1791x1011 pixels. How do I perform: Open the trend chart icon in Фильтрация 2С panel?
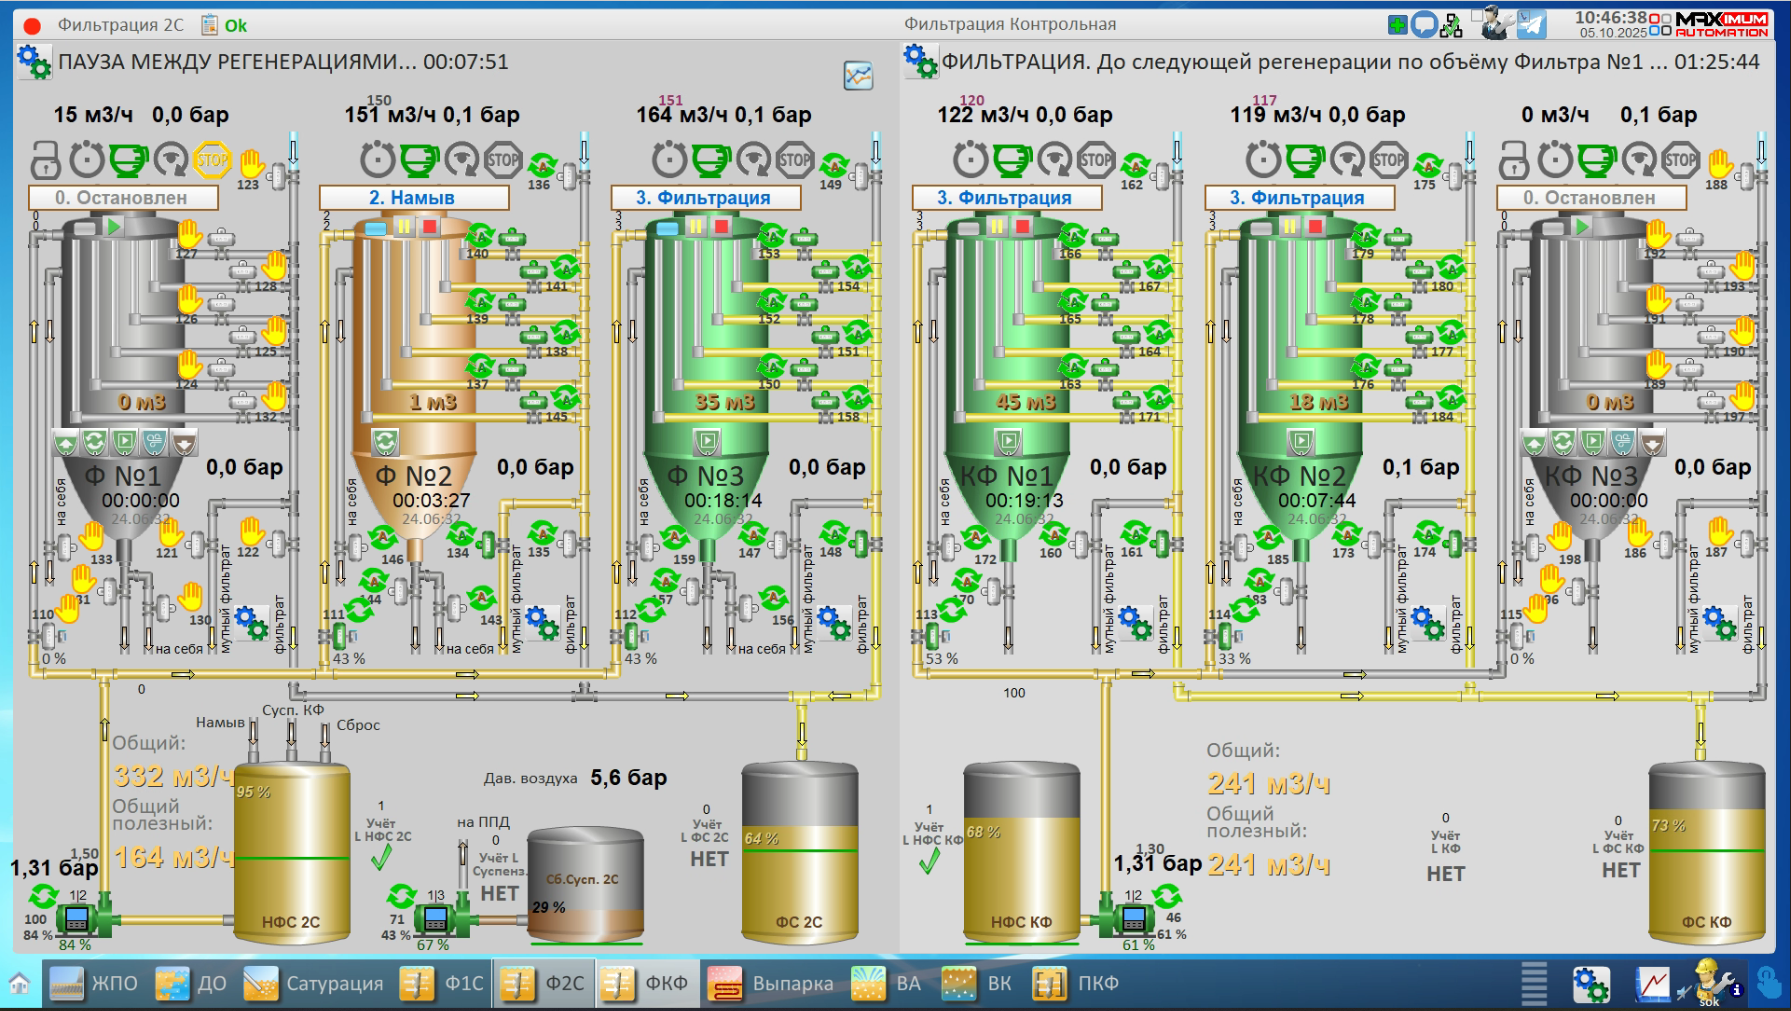tap(858, 75)
